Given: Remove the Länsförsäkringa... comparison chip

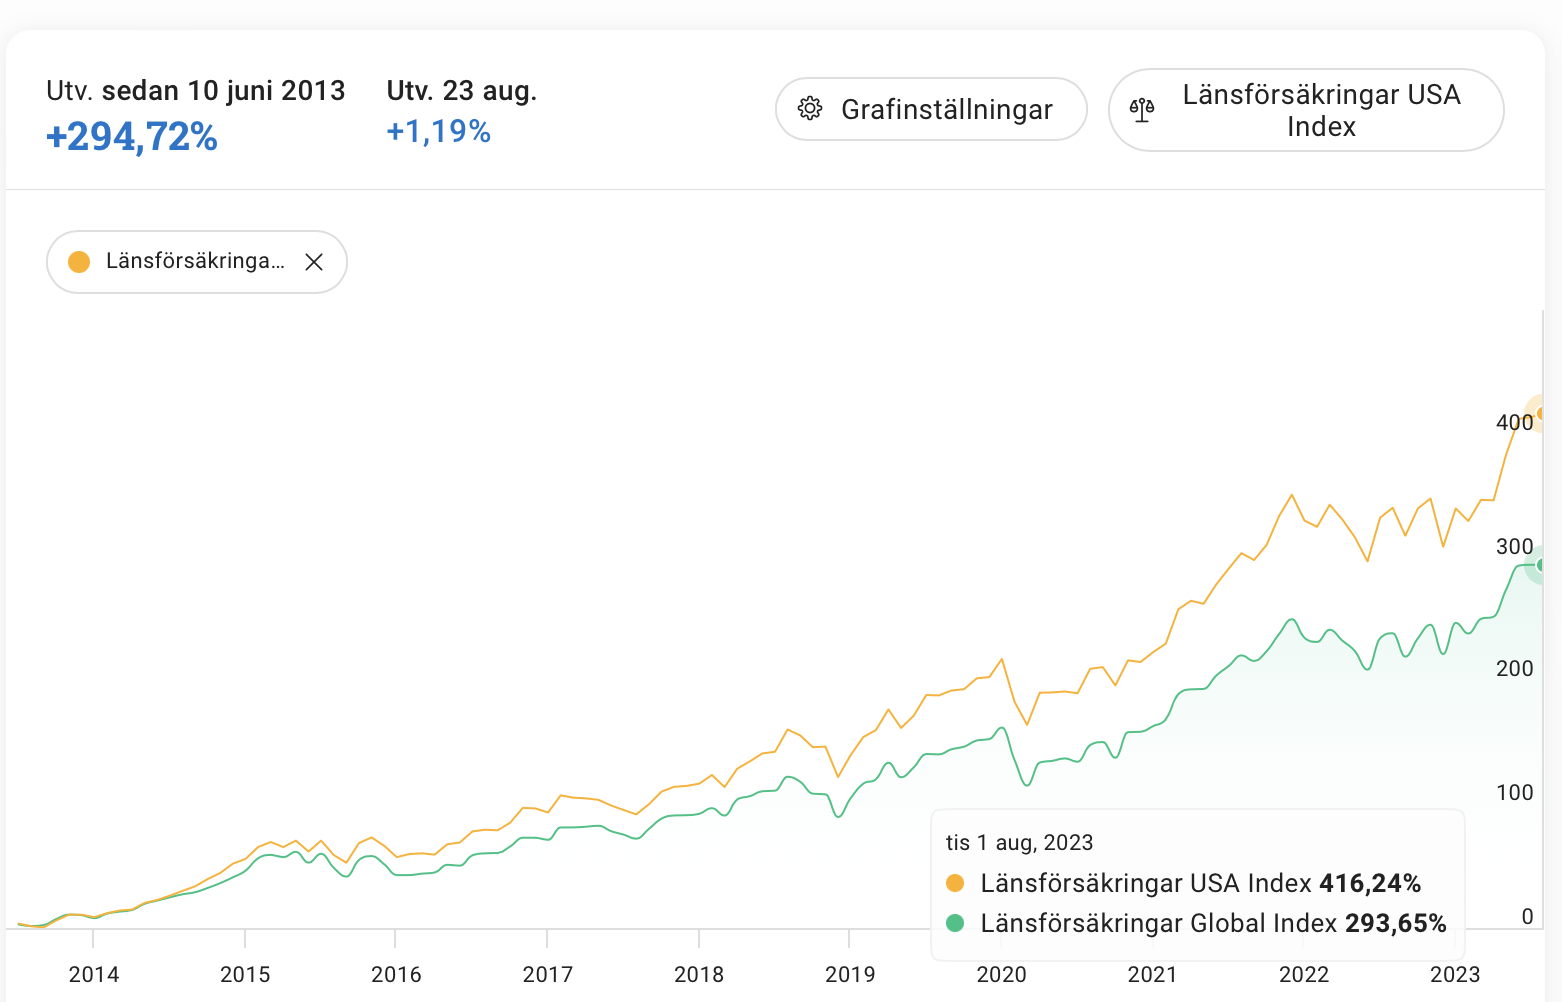Looking at the screenshot, I should (x=314, y=262).
